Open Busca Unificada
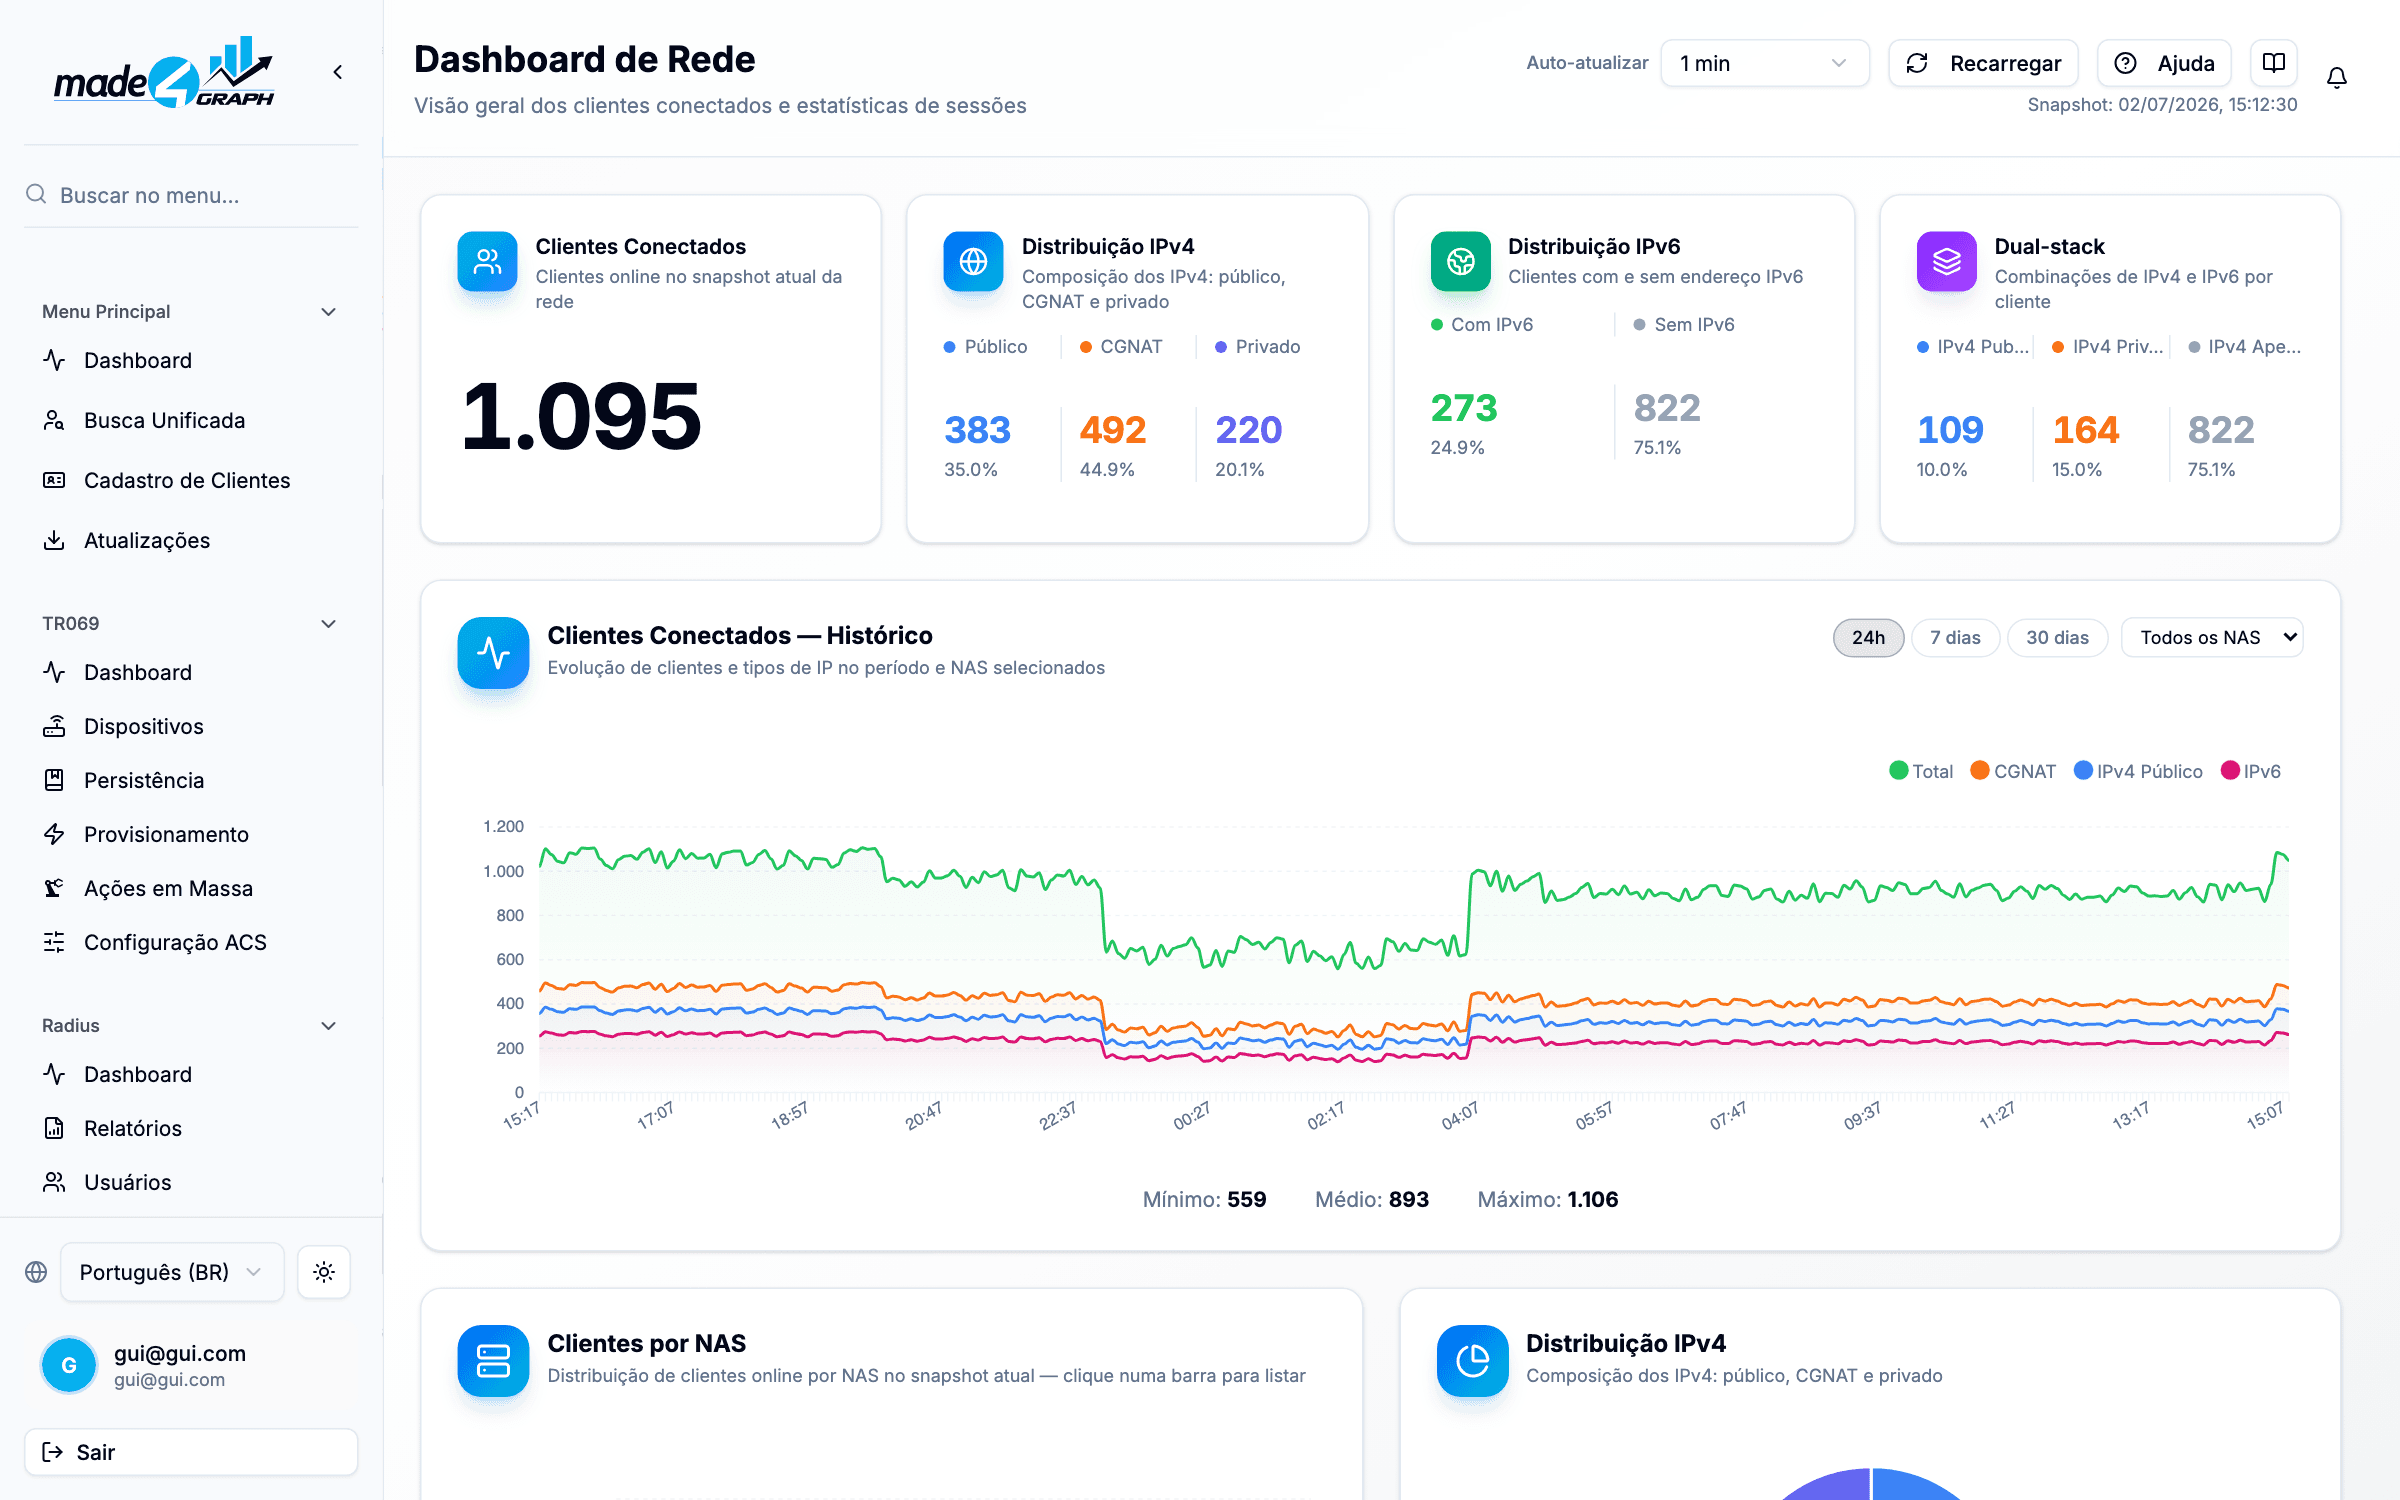The height and width of the screenshot is (1500, 2400). 190,420
